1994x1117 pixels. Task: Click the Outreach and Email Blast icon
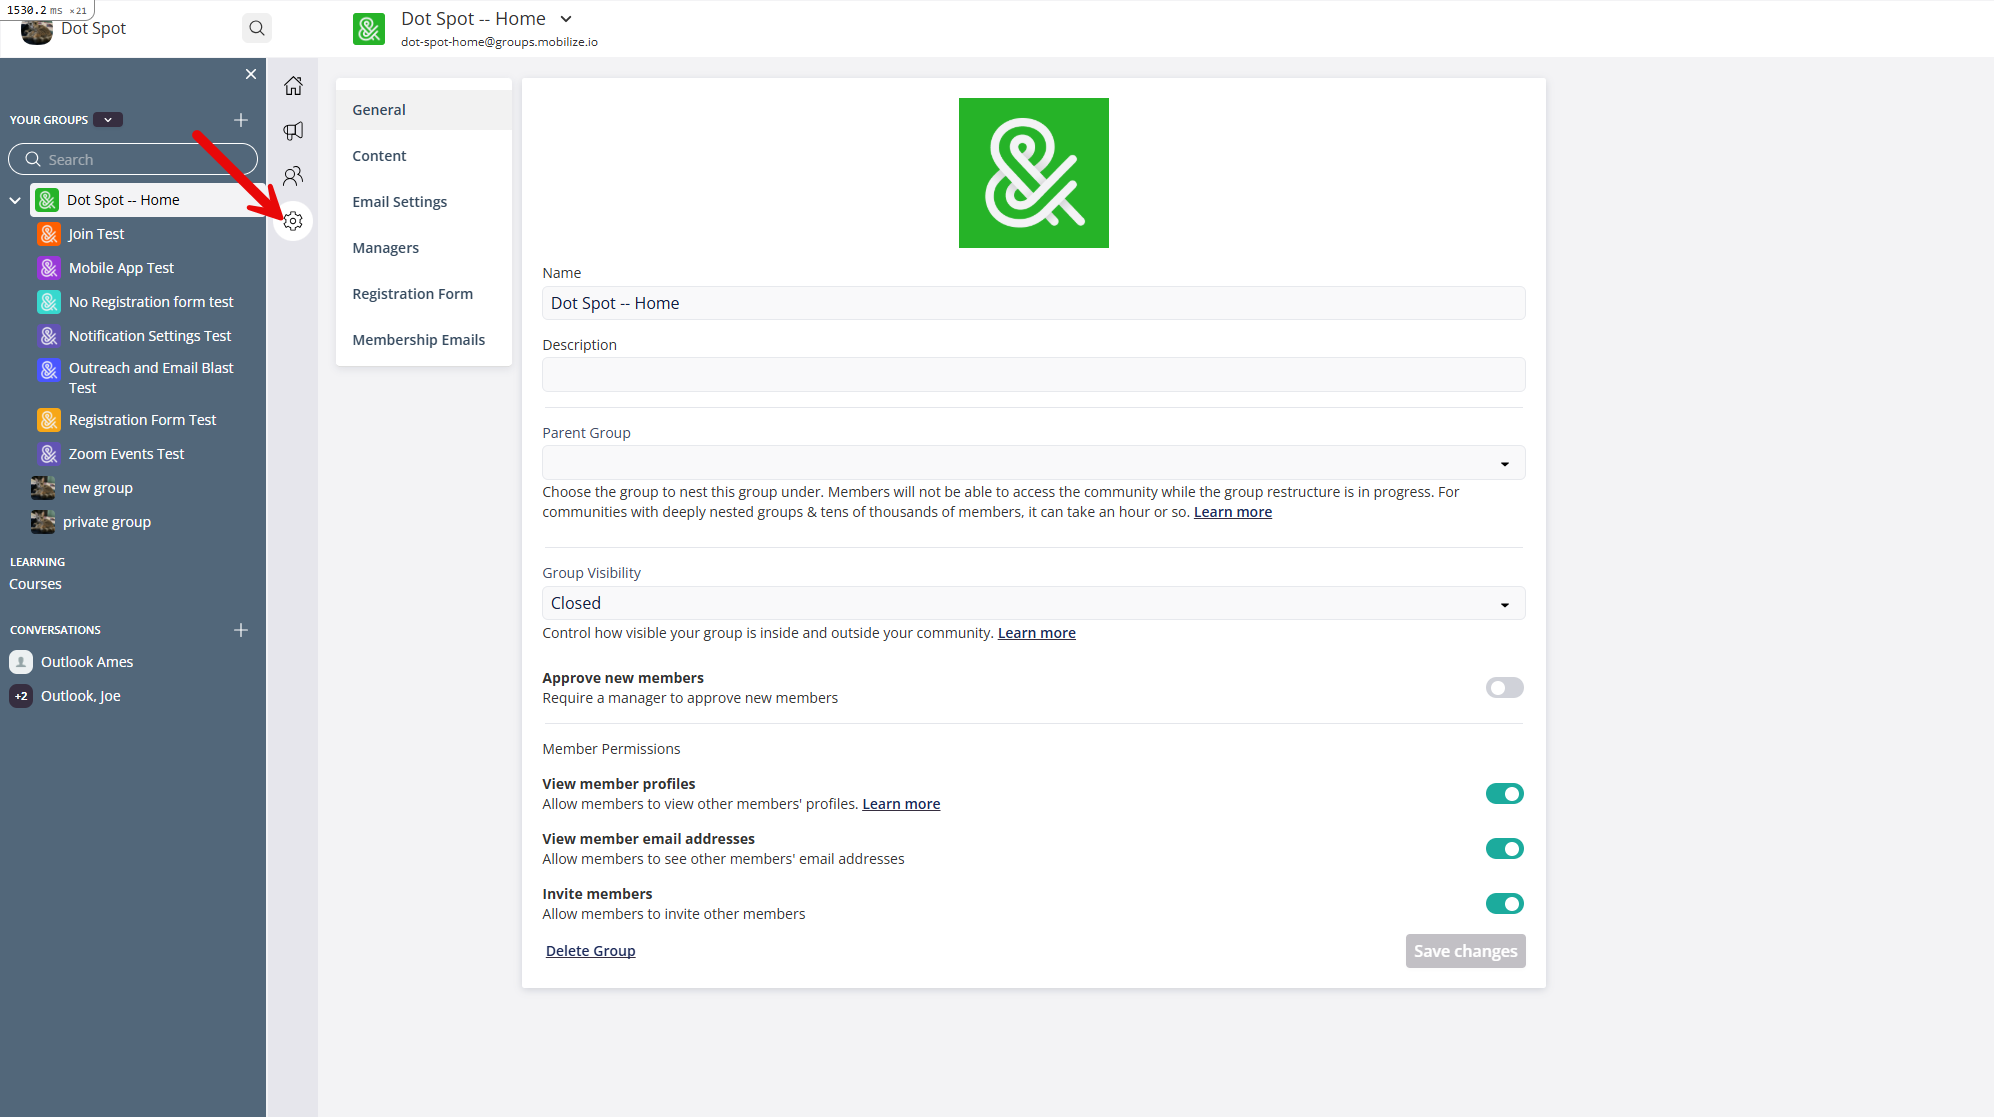pos(49,370)
